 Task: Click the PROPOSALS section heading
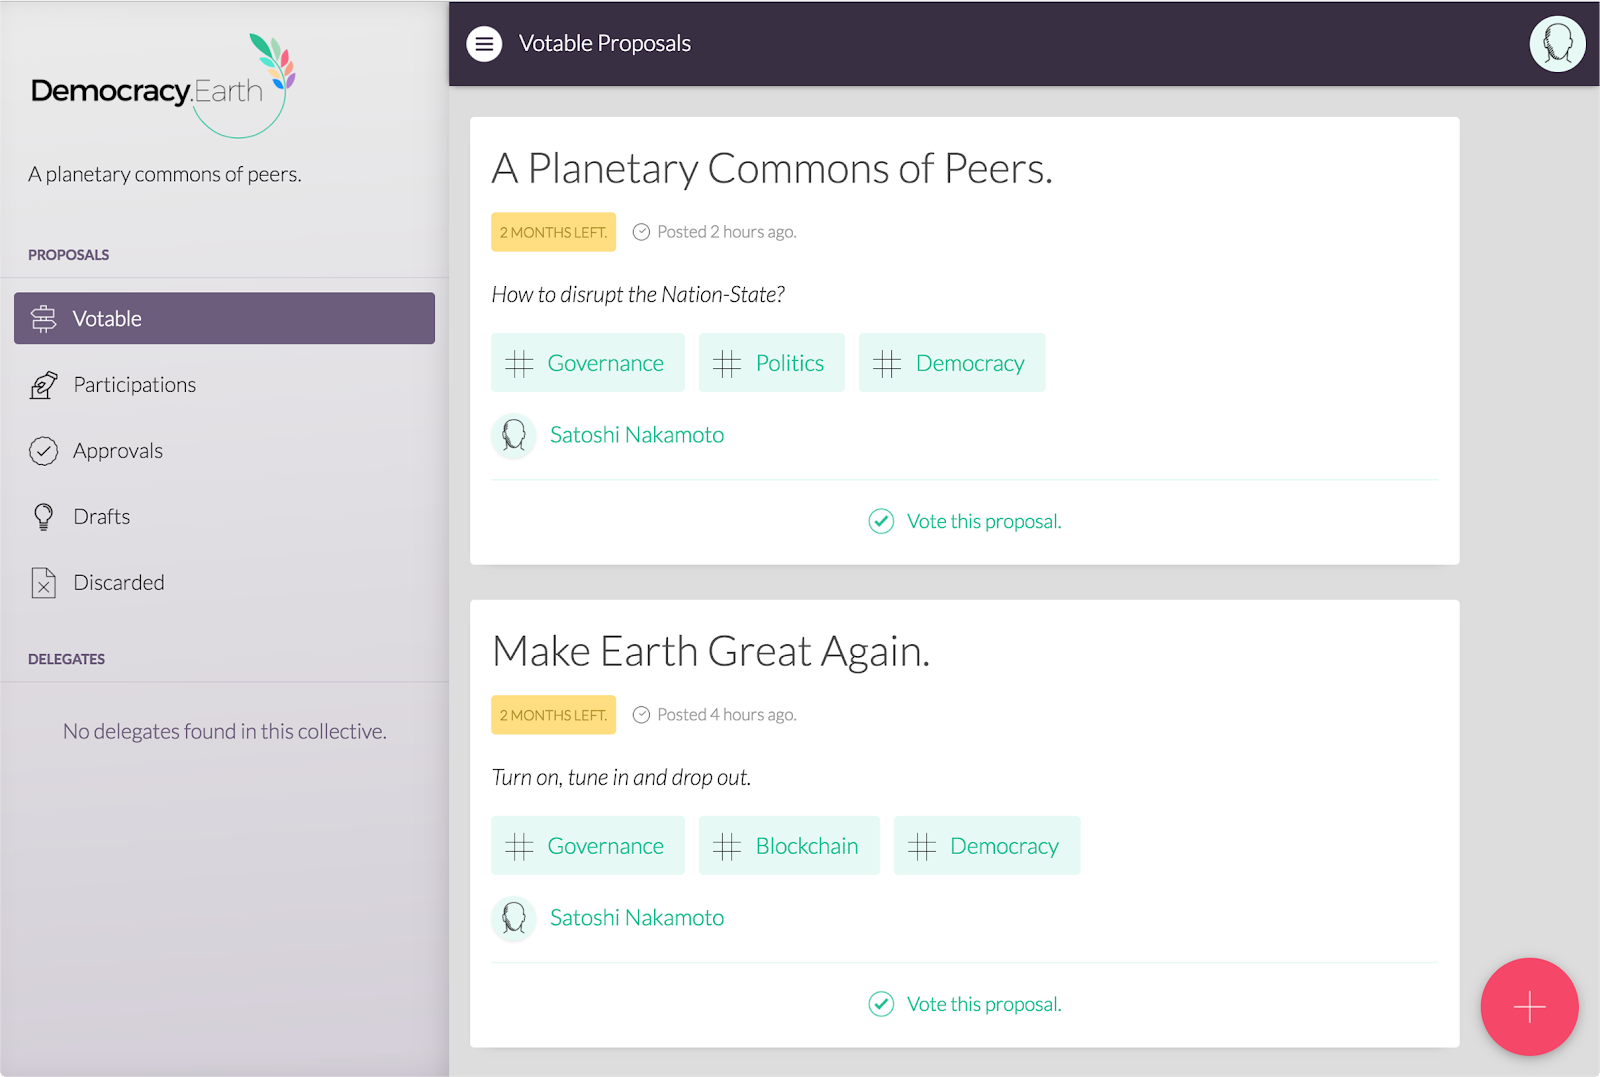(69, 255)
